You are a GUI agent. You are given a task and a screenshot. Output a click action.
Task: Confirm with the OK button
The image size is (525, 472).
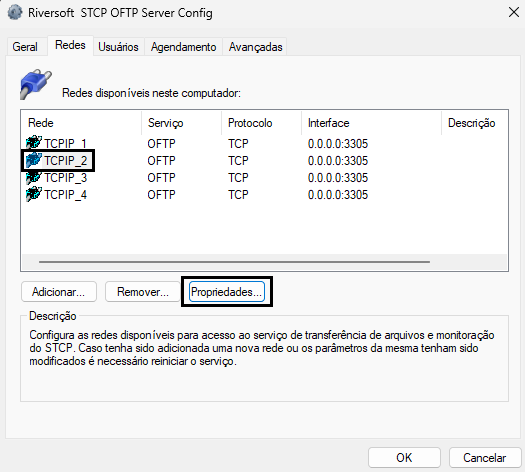coord(404,457)
